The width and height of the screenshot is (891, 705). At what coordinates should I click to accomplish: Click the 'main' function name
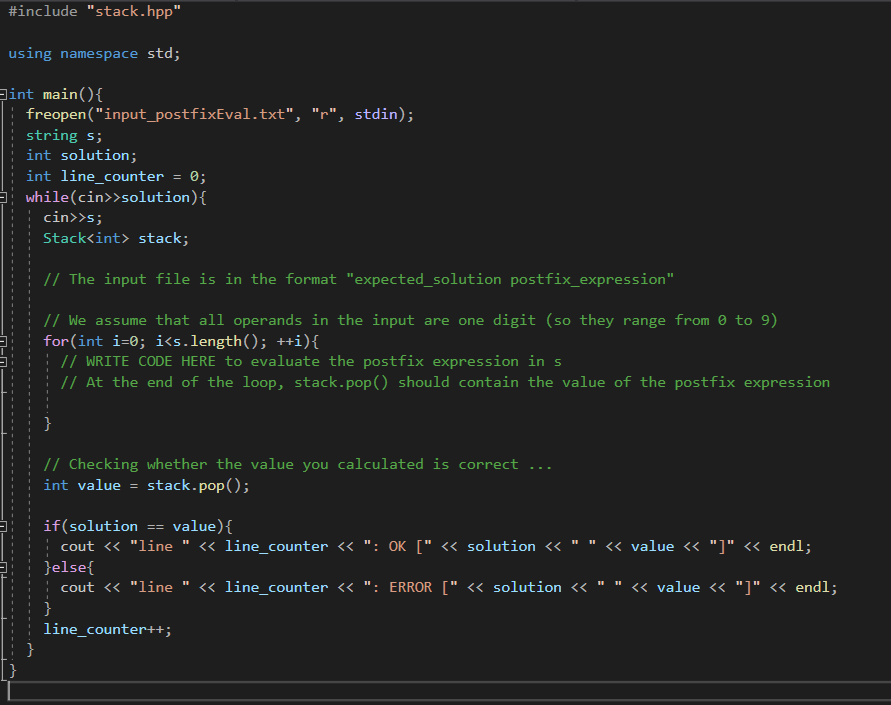click(x=60, y=94)
